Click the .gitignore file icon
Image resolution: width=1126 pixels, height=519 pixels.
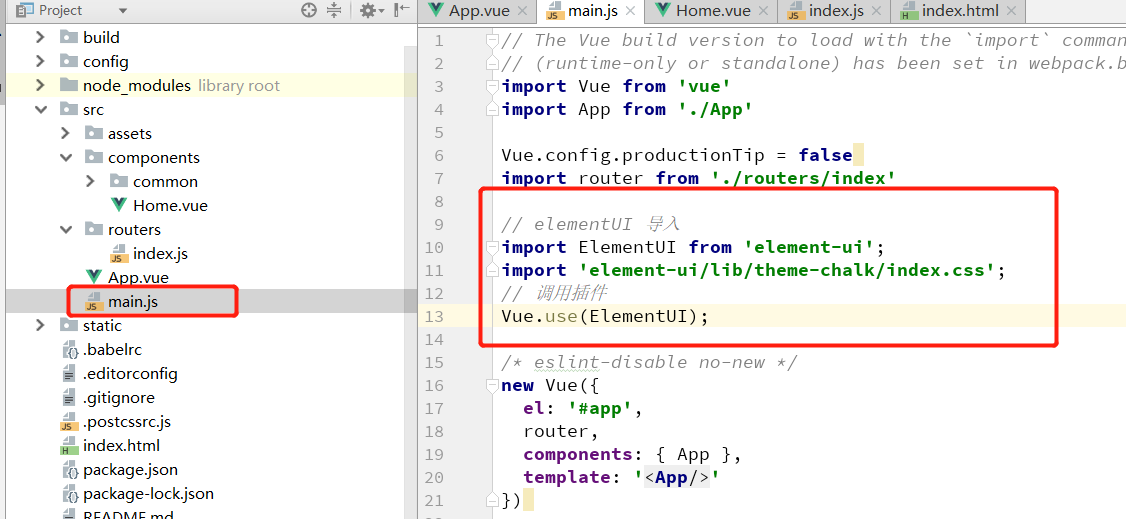click(x=70, y=398)
